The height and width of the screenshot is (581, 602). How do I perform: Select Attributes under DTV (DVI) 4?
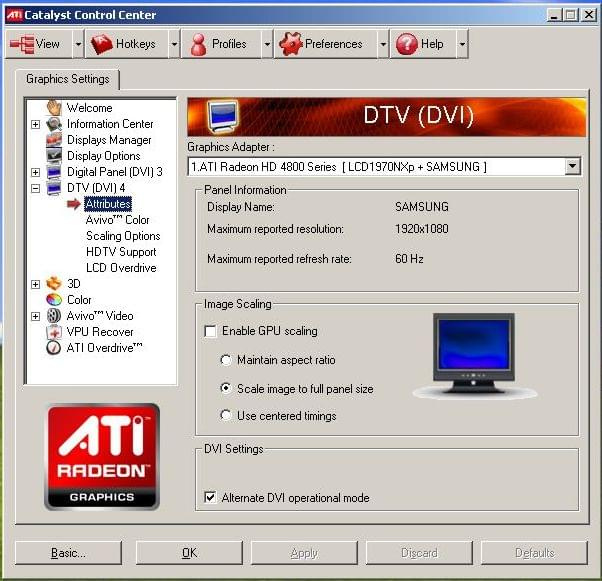tap(108, 204)
